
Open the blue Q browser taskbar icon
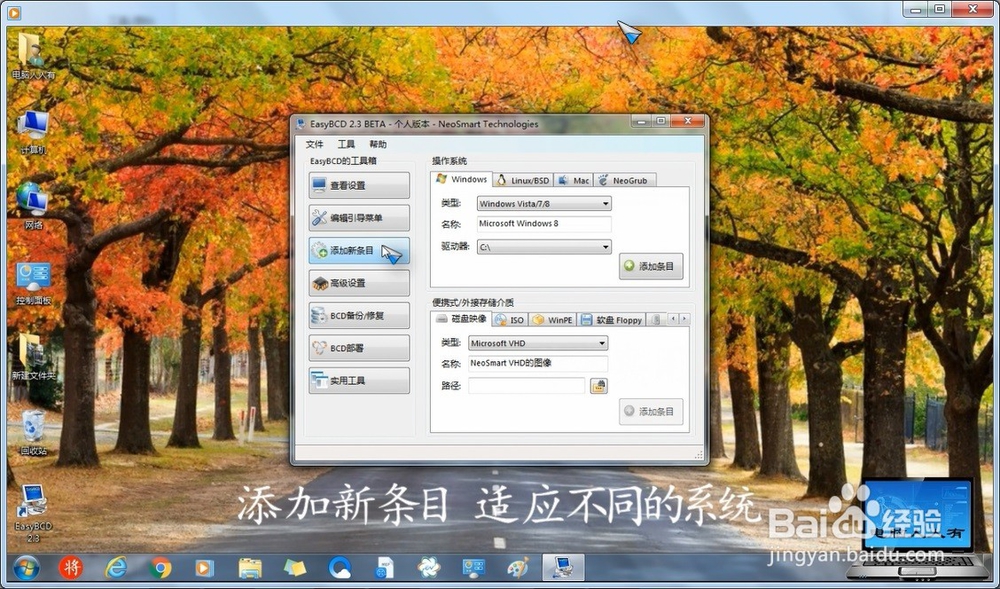[x=340, y=567]
